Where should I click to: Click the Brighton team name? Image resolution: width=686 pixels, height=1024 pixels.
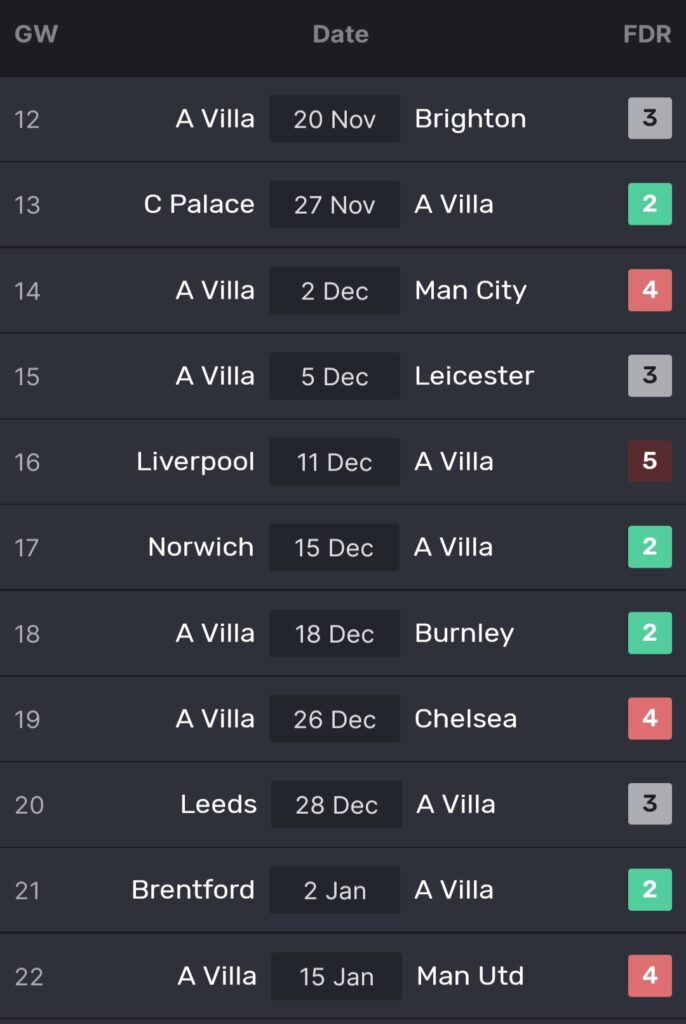coord(470,119)
